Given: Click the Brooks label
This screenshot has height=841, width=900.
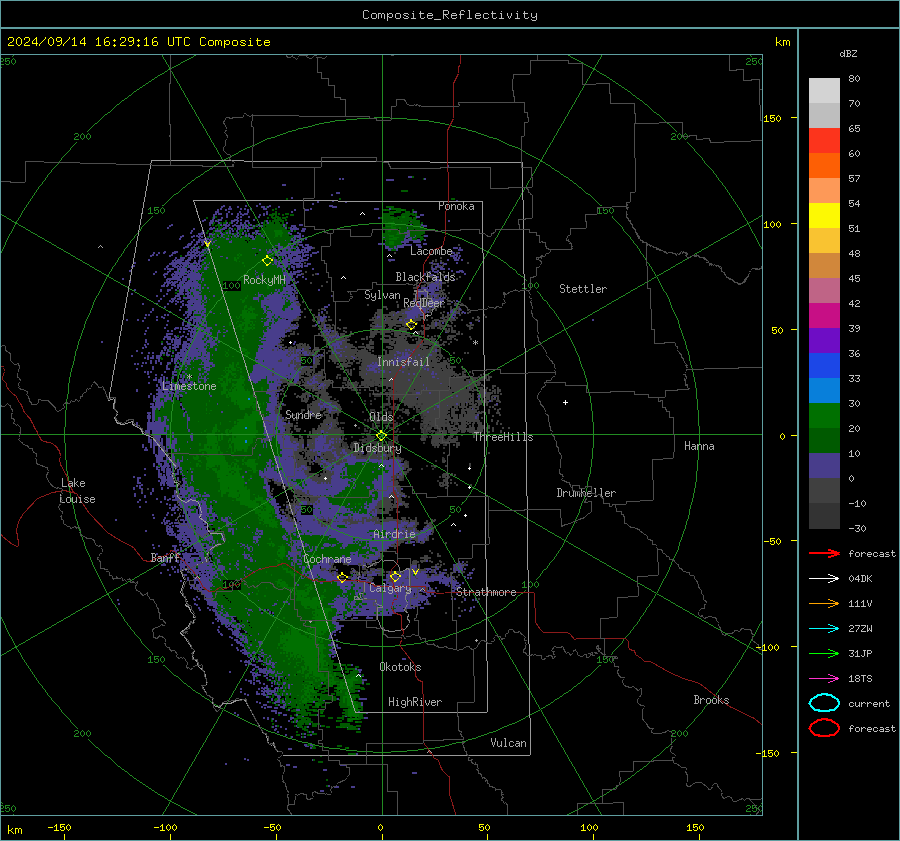Looking at the screenshot, I should point(711,700).
